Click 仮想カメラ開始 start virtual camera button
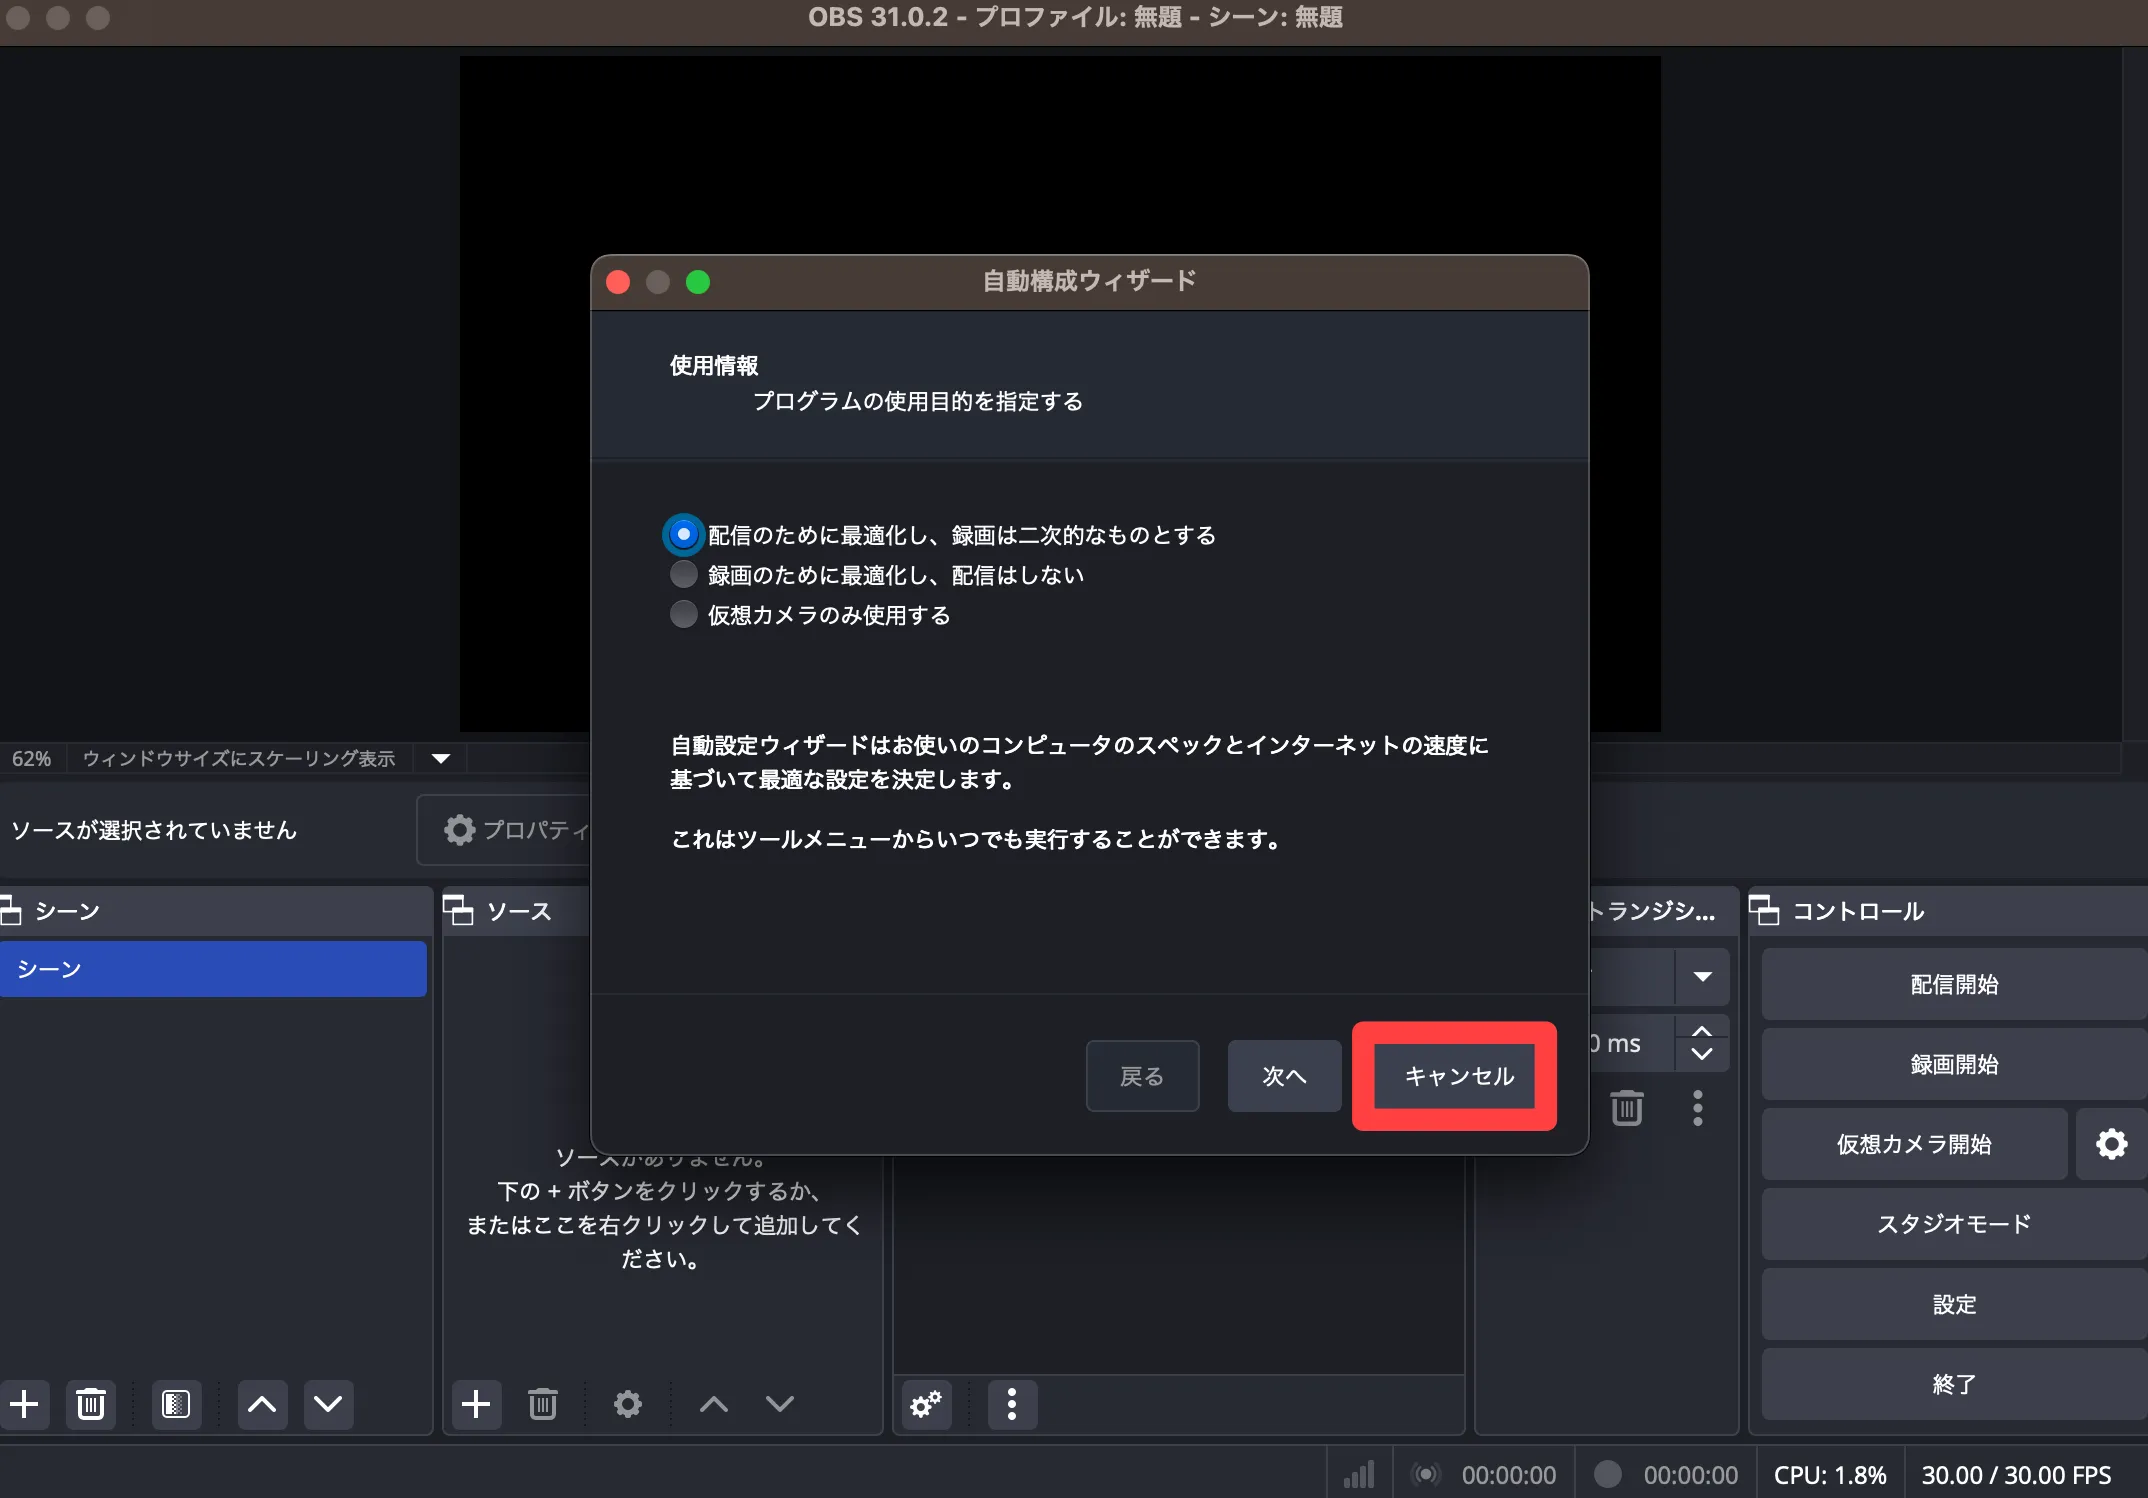 coord(1914,1144)
